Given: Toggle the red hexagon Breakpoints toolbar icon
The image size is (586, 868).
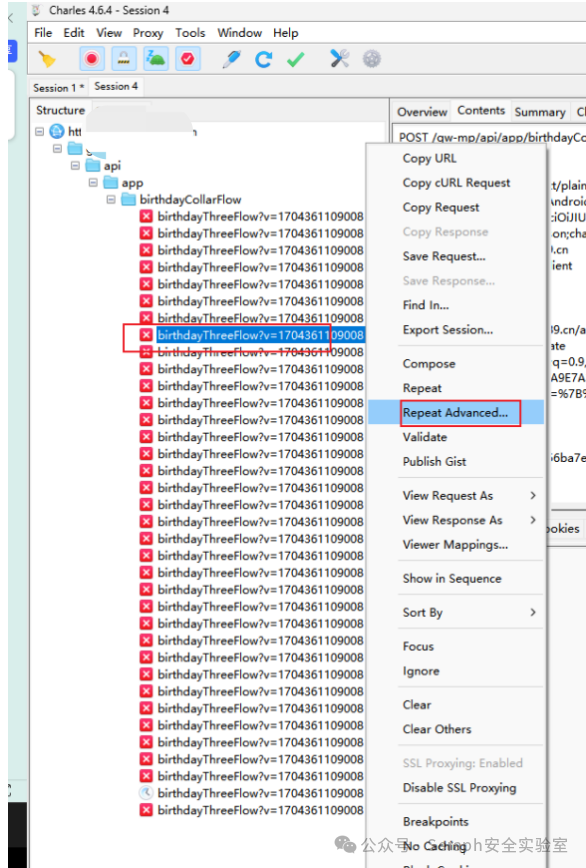Looking at the screenshot, I should click(x=188, y=59).
